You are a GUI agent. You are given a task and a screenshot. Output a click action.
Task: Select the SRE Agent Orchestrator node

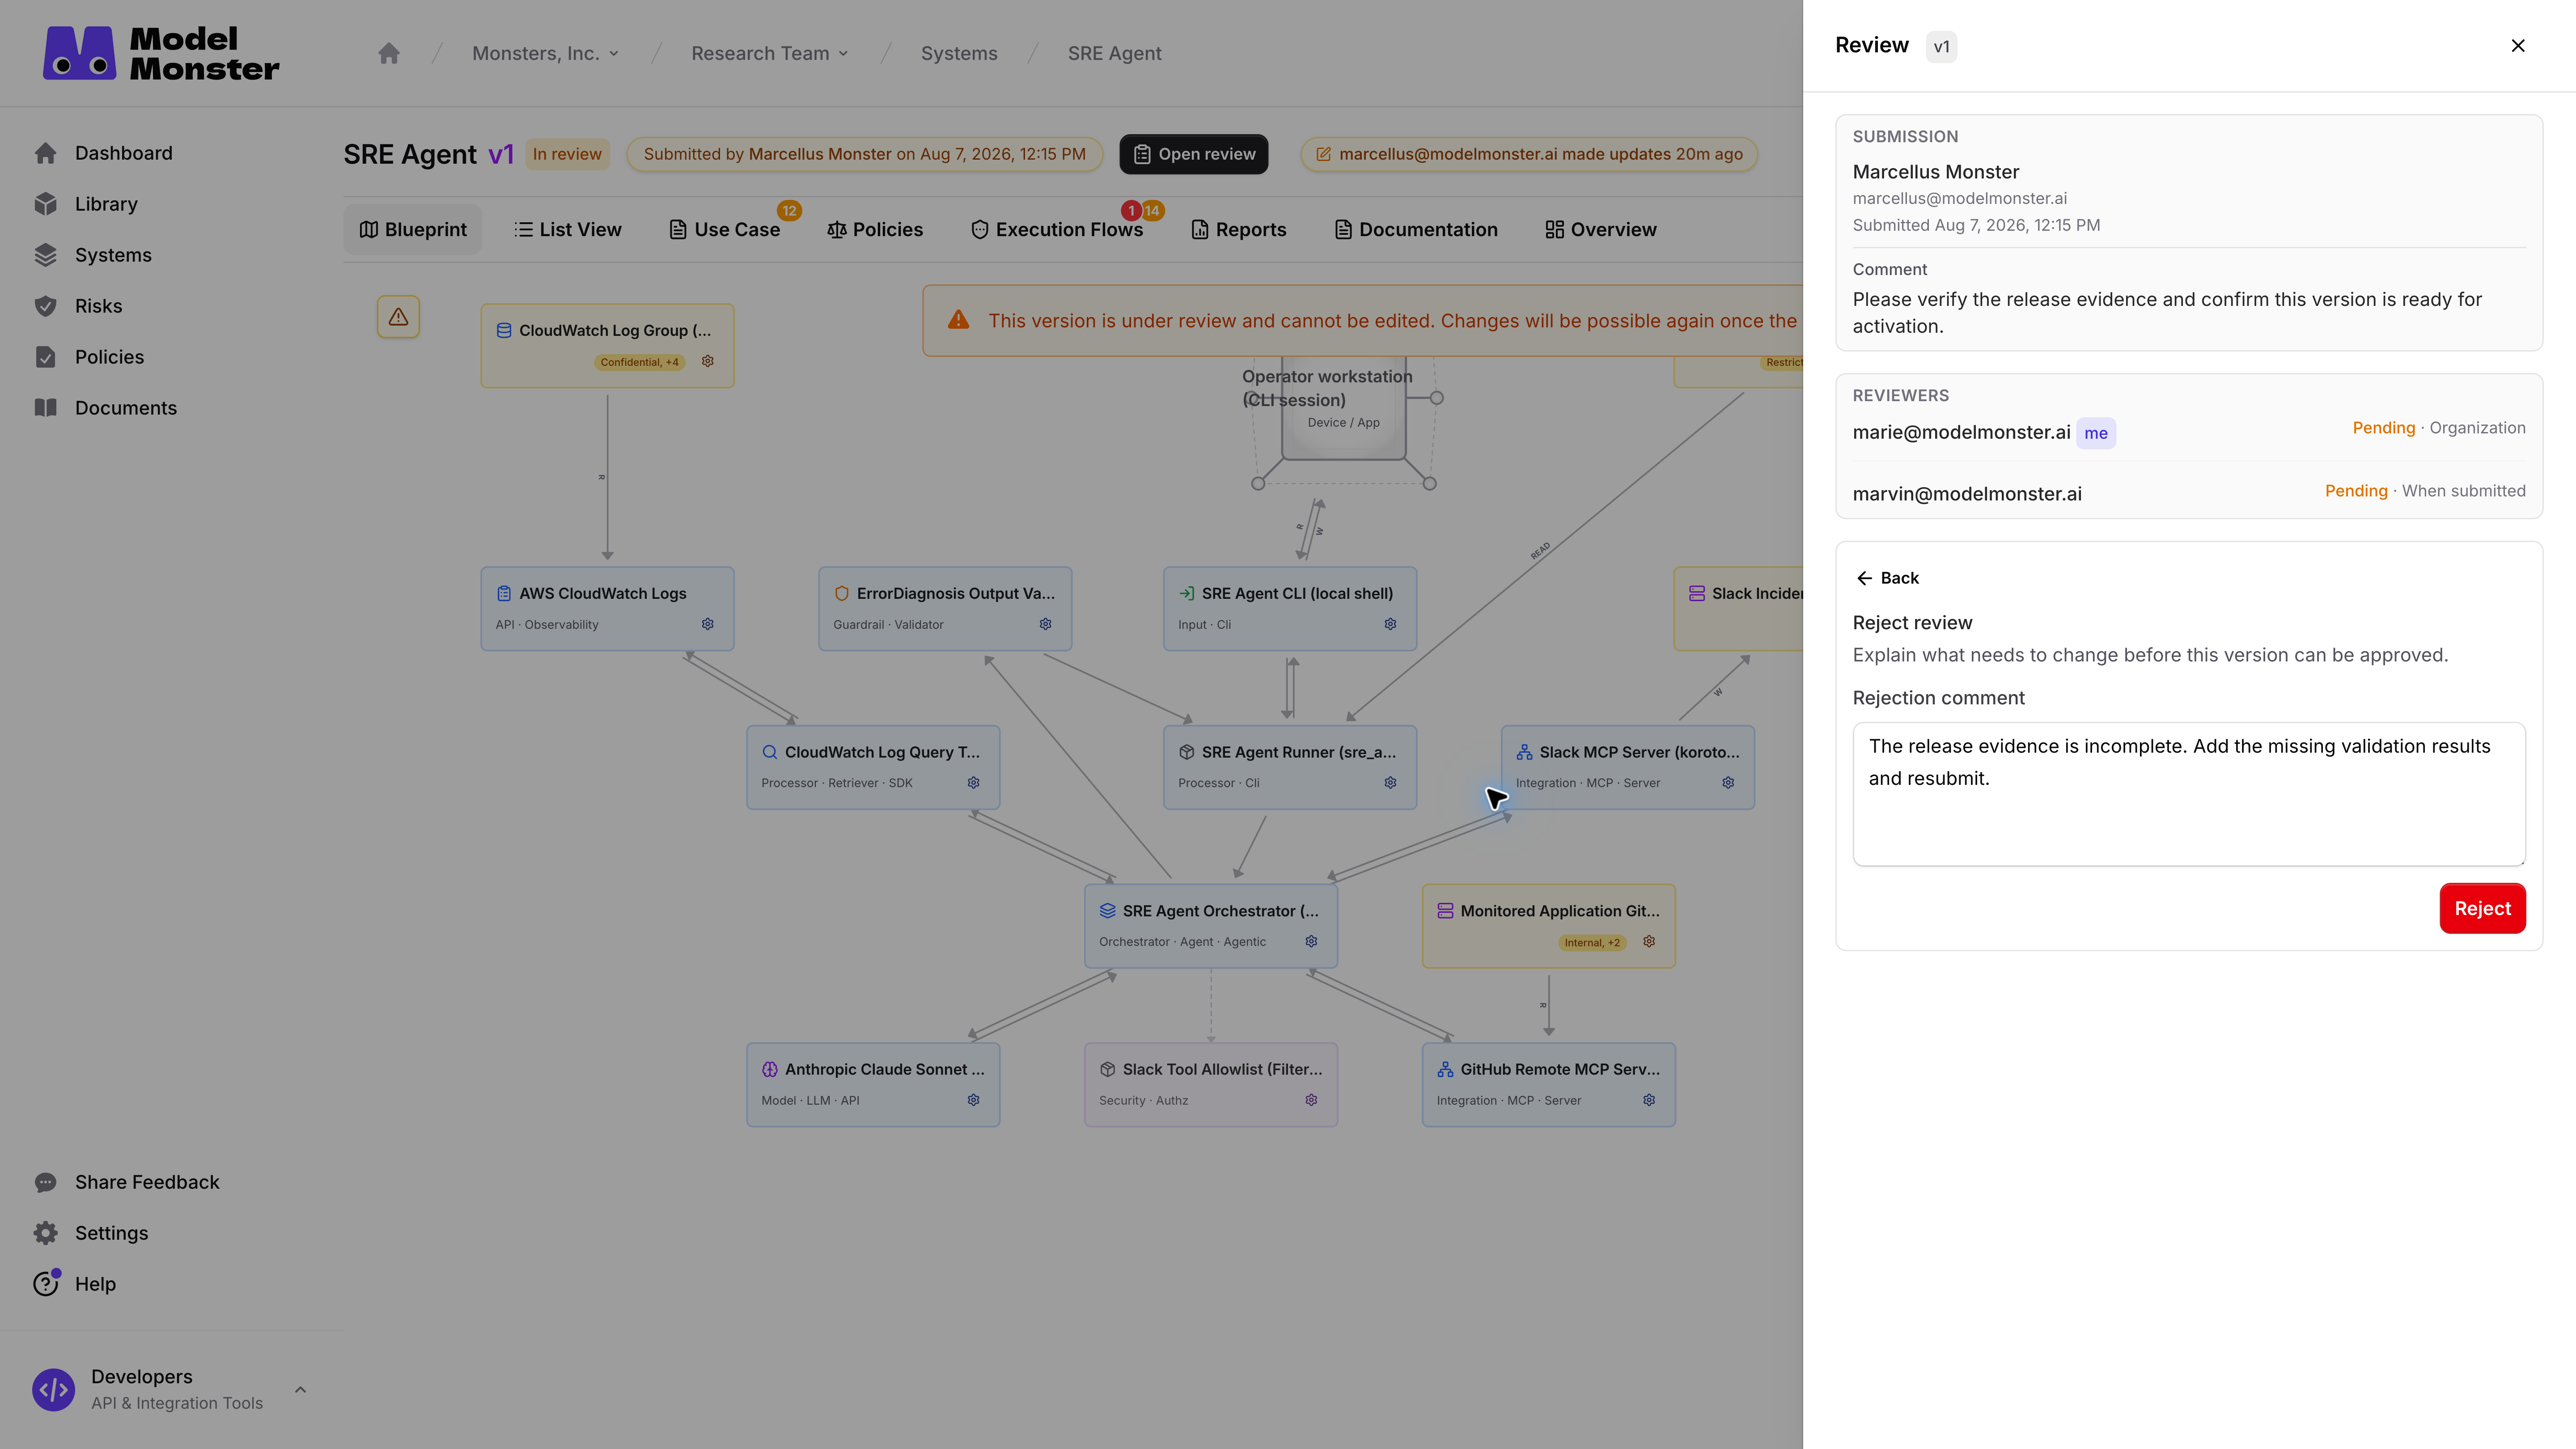click(x=1211, y=926)
